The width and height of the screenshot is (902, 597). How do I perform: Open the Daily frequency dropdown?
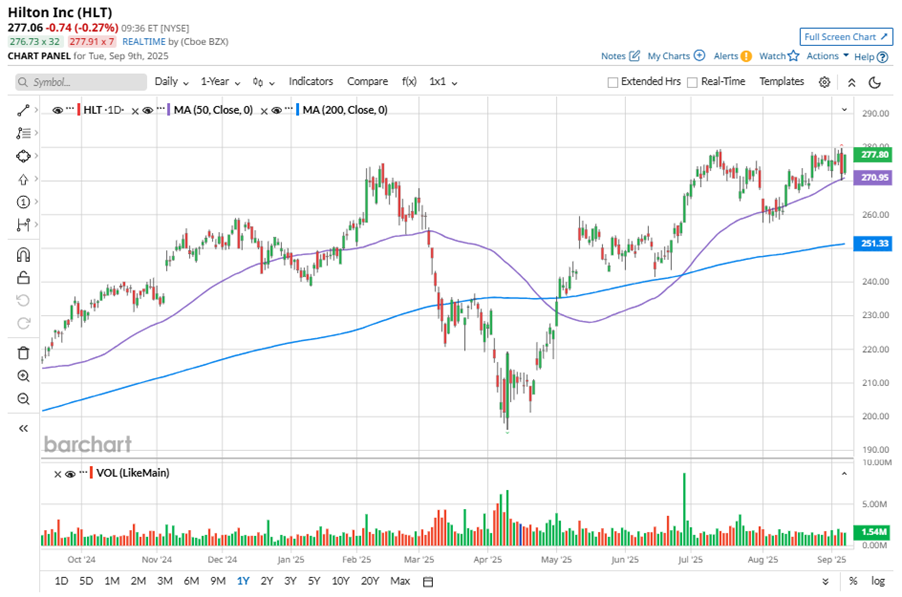click(171, 82)
